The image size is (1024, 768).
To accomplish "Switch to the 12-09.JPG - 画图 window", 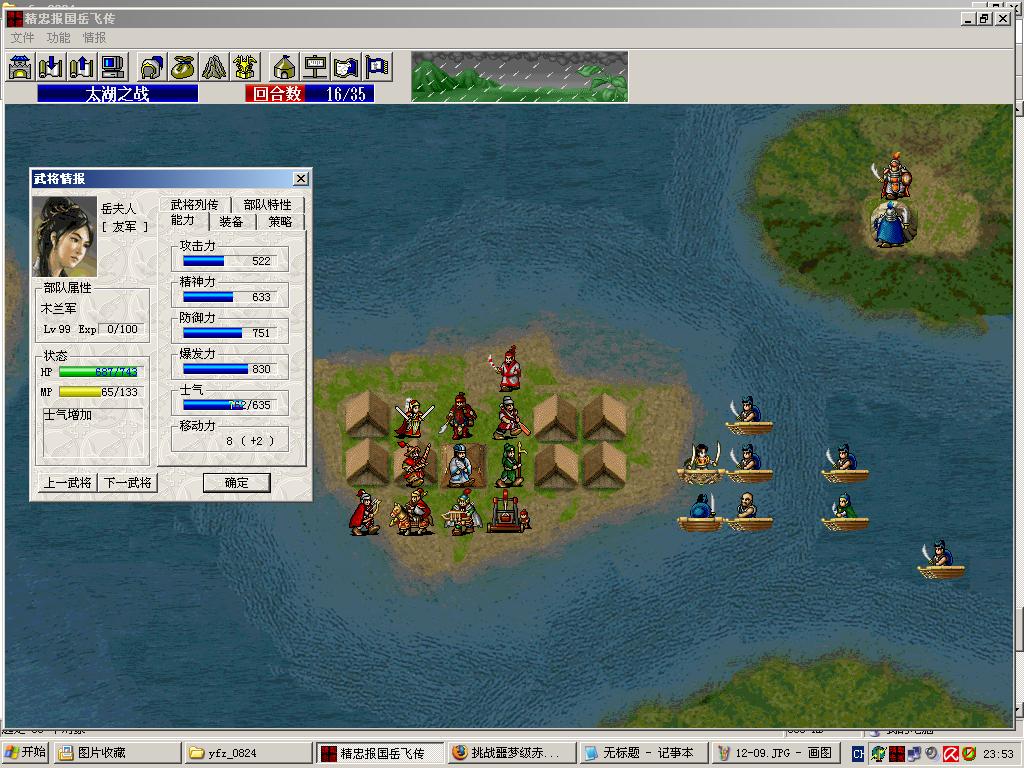I will pos(775,752).
